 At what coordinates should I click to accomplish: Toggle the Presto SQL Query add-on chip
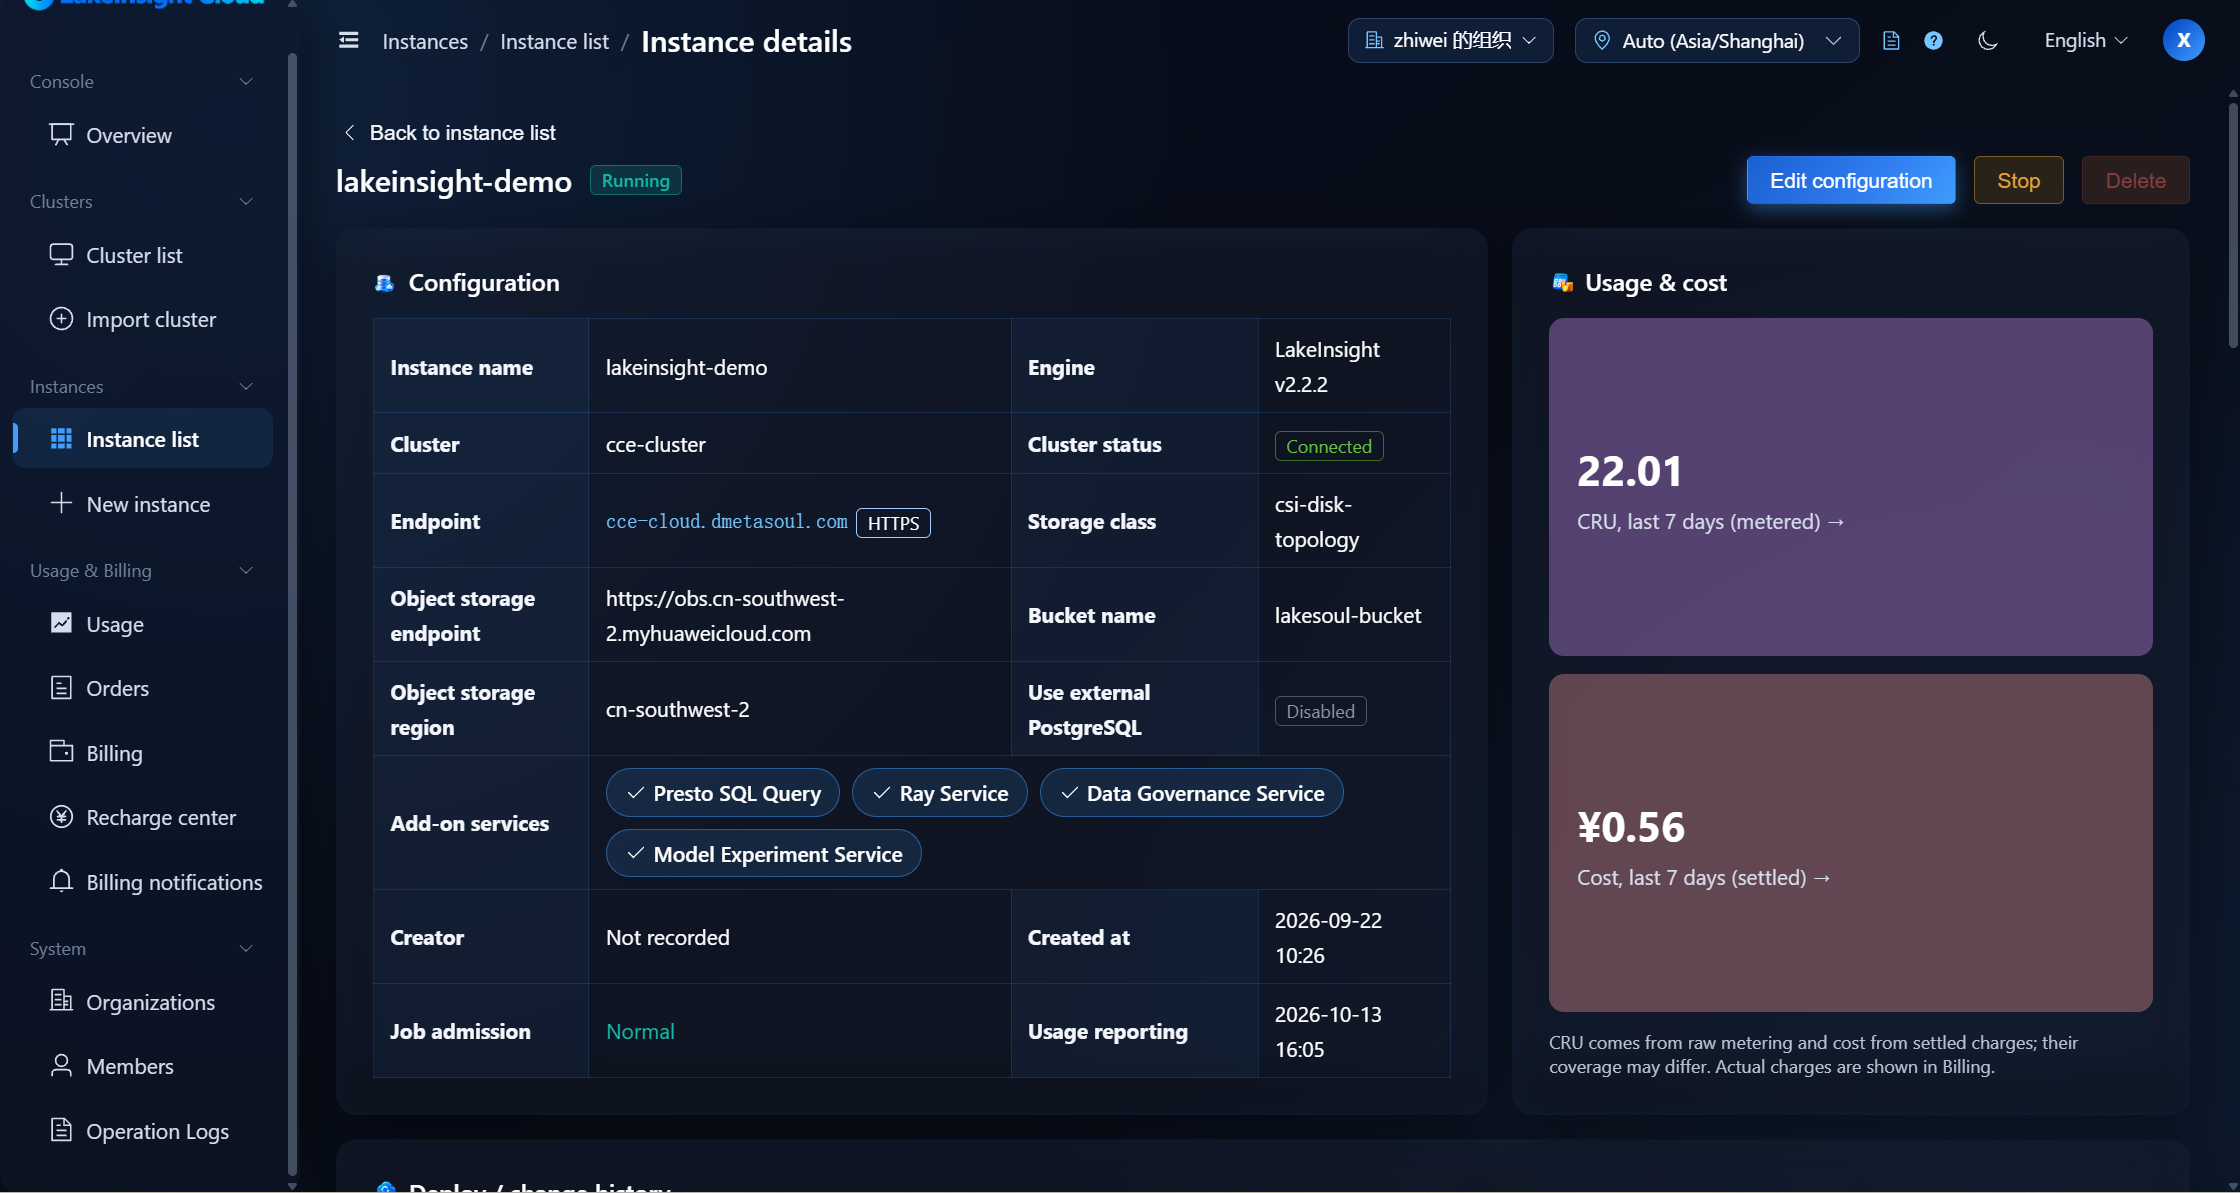click(722, 793)
